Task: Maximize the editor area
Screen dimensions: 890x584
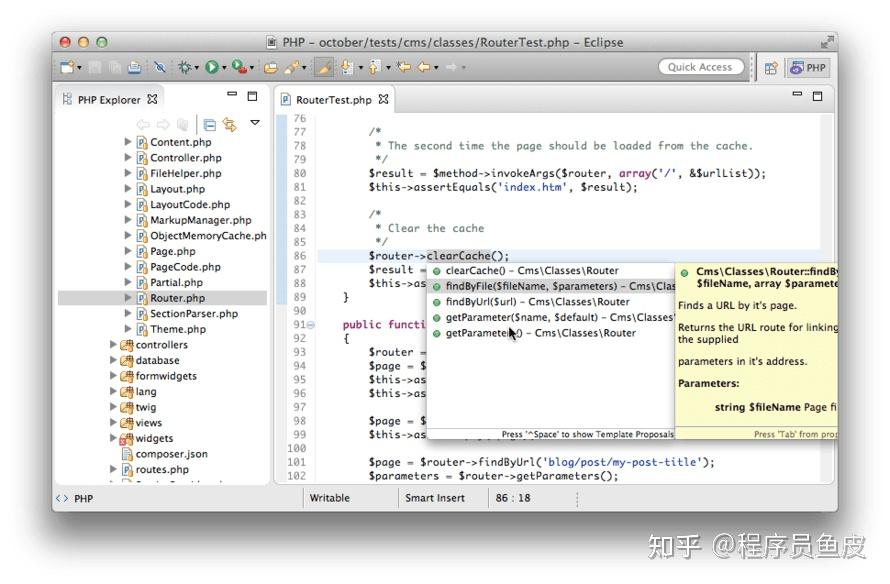Action: point(817,96)
